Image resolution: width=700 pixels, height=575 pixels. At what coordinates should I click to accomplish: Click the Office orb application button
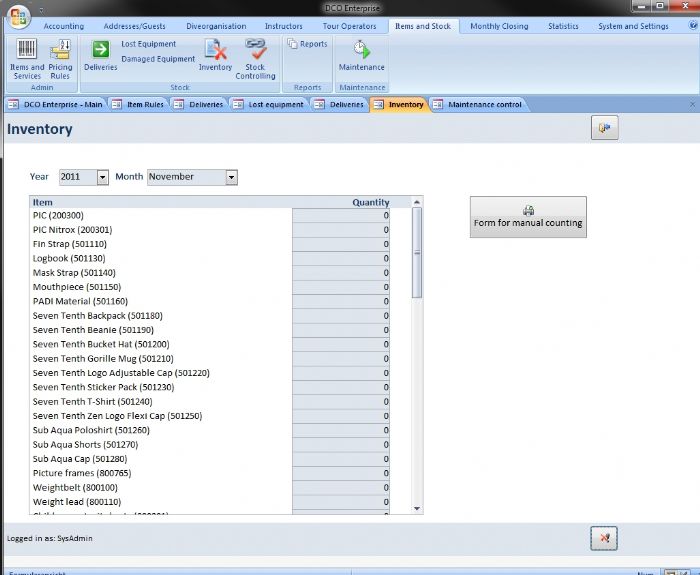(x=19, y=17)
